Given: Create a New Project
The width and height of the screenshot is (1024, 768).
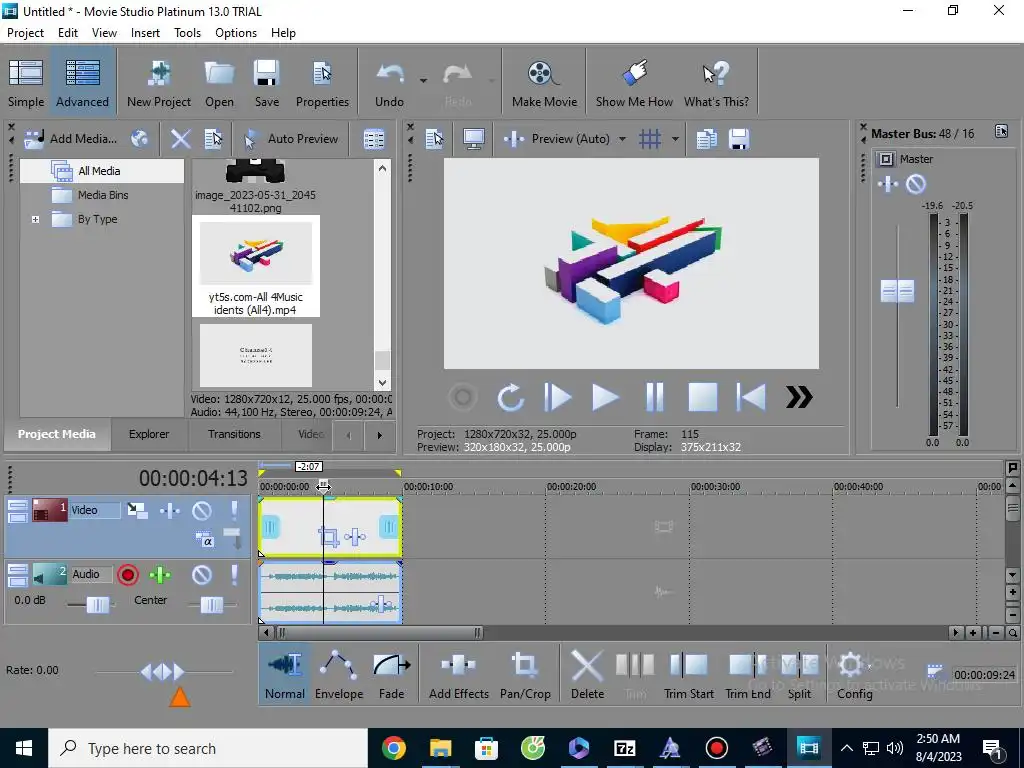Looking at the screenshot, I should [159, 83].
